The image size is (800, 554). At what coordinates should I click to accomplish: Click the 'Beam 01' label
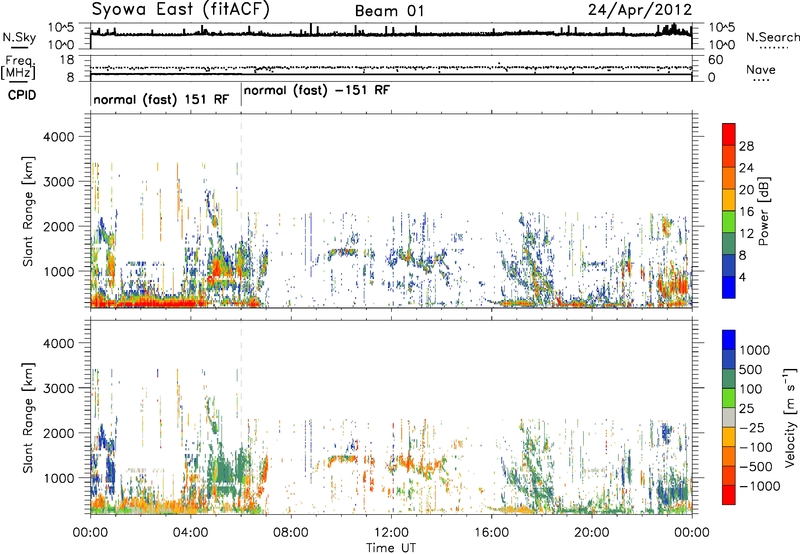pyautogui.click(x=389, y=11)
